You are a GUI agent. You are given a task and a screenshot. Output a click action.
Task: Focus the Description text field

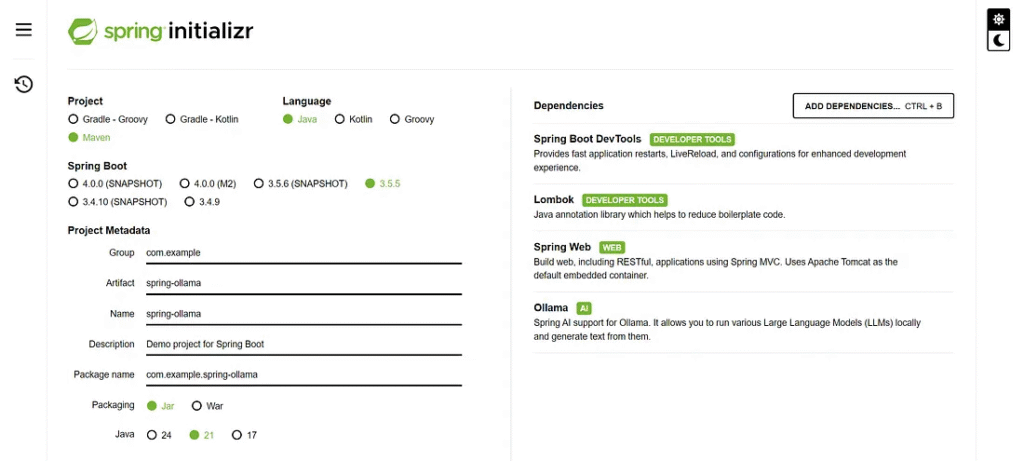[x=303, y=344]
